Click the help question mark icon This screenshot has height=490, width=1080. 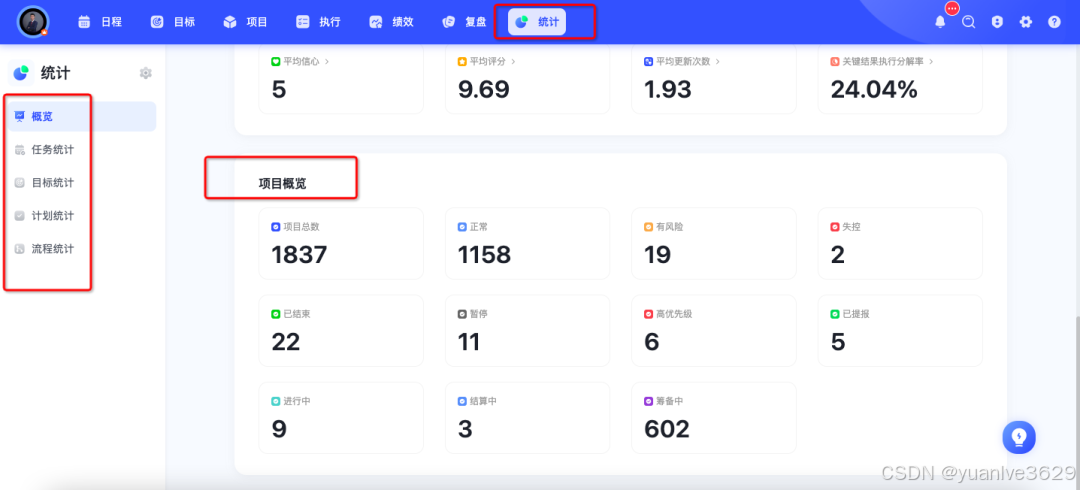1055,22
